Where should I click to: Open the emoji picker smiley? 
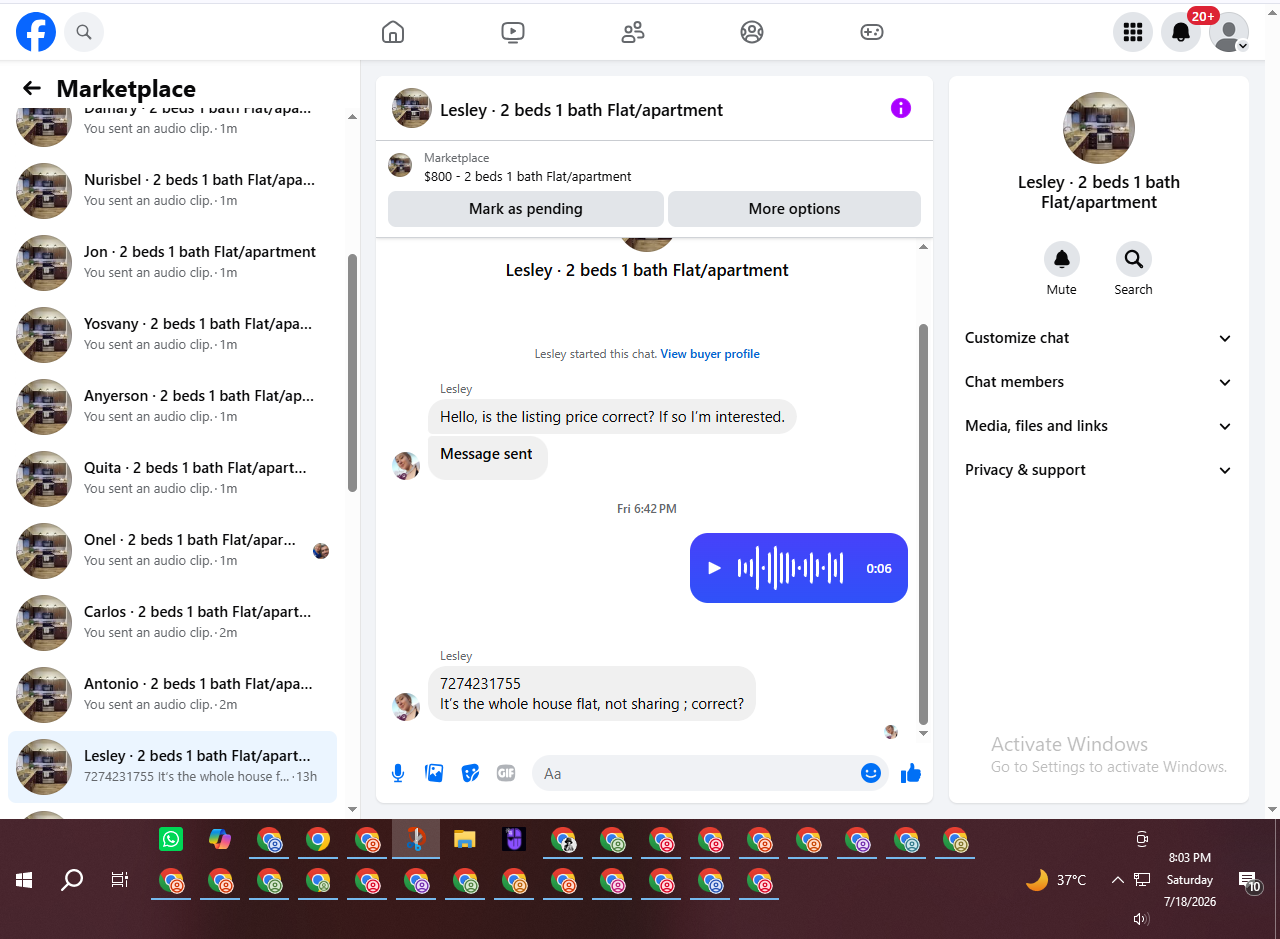pyautogui.click(x=871, y=773)
